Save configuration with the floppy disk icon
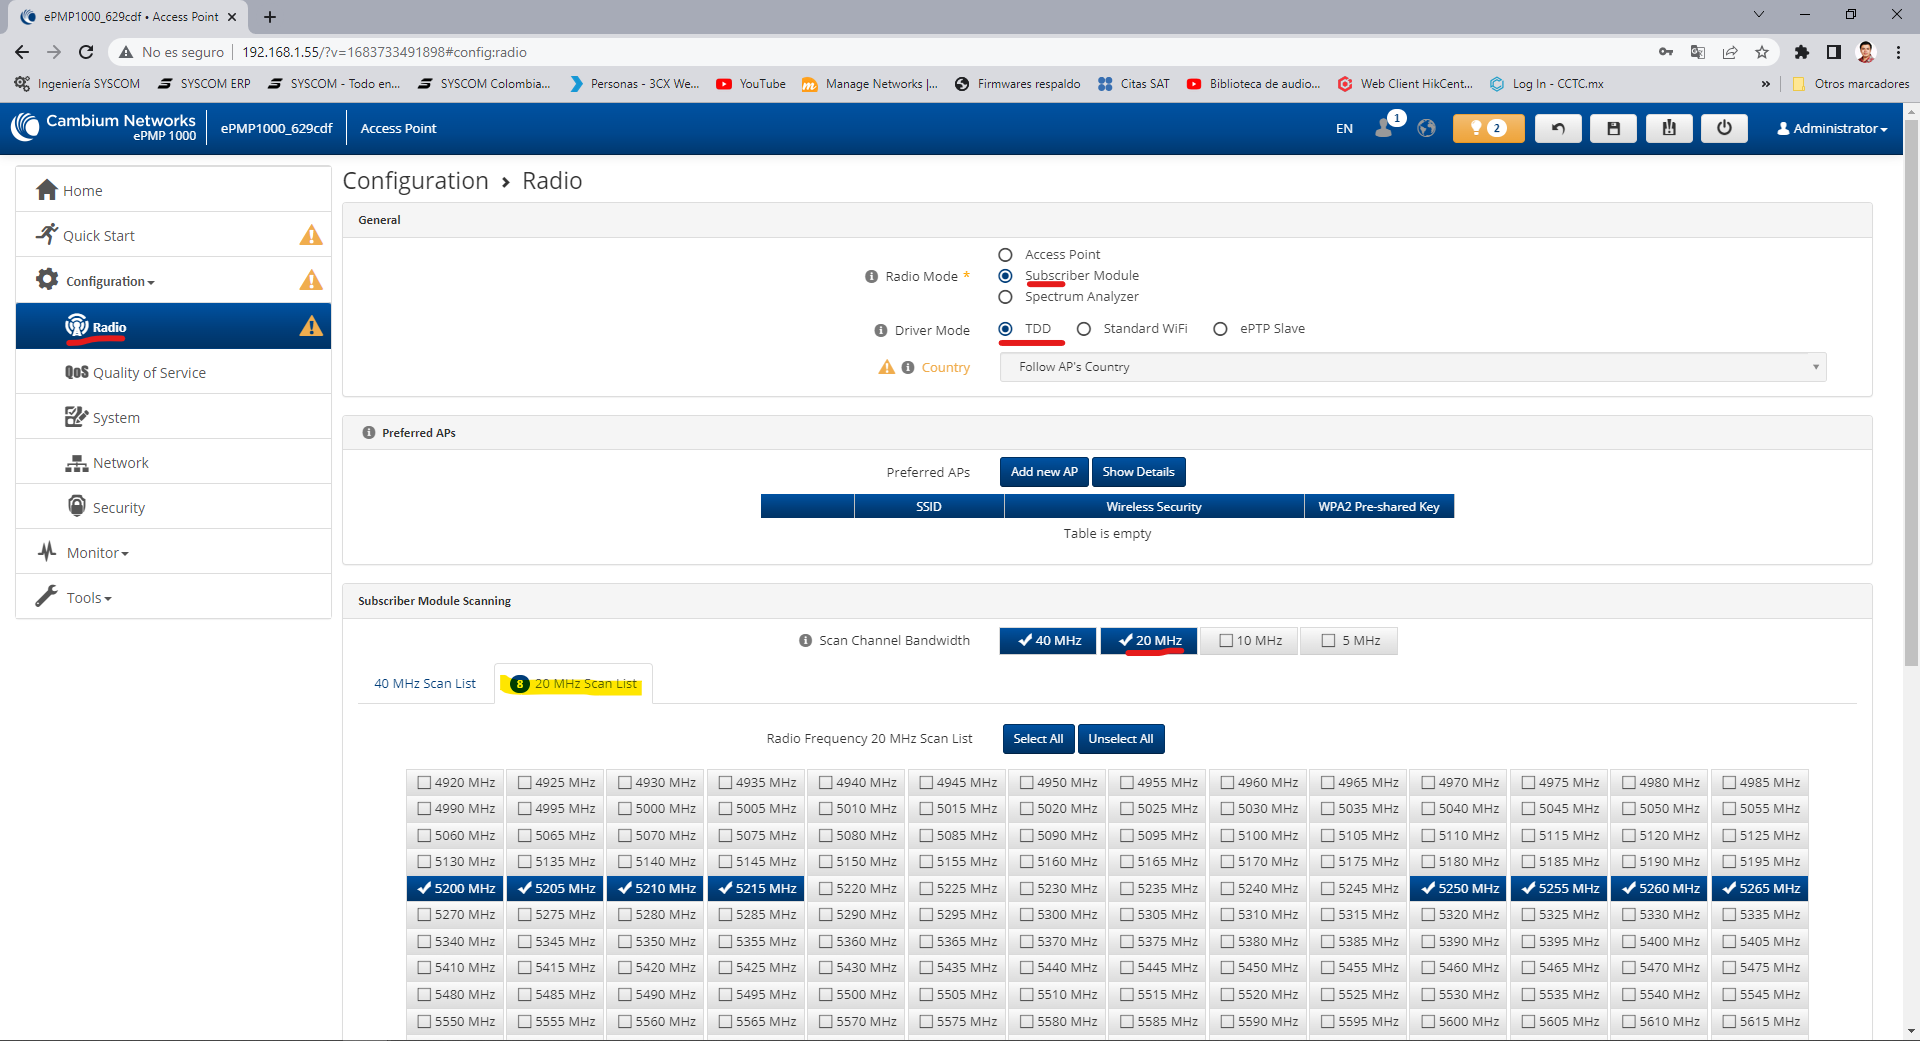The height and width of the screenshot is (1041, 1920). click(1613, 128)
